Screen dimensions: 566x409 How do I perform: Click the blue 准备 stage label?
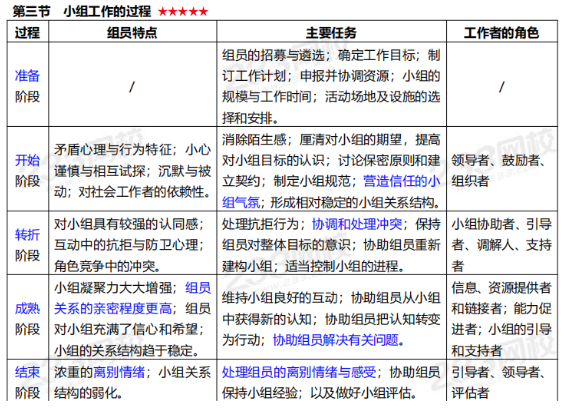[27, 76]
